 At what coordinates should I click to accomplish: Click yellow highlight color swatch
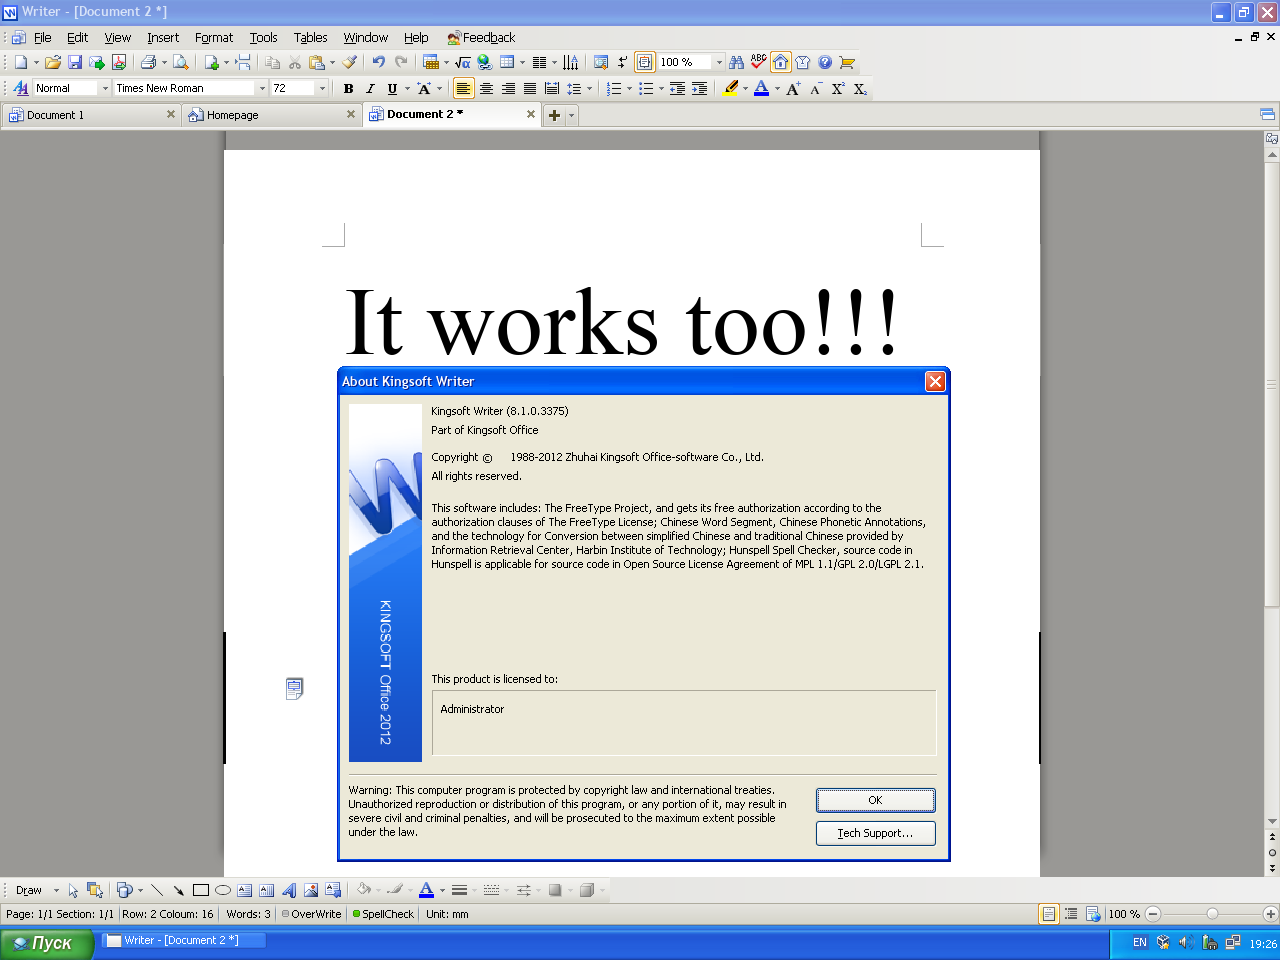point(731,88)
